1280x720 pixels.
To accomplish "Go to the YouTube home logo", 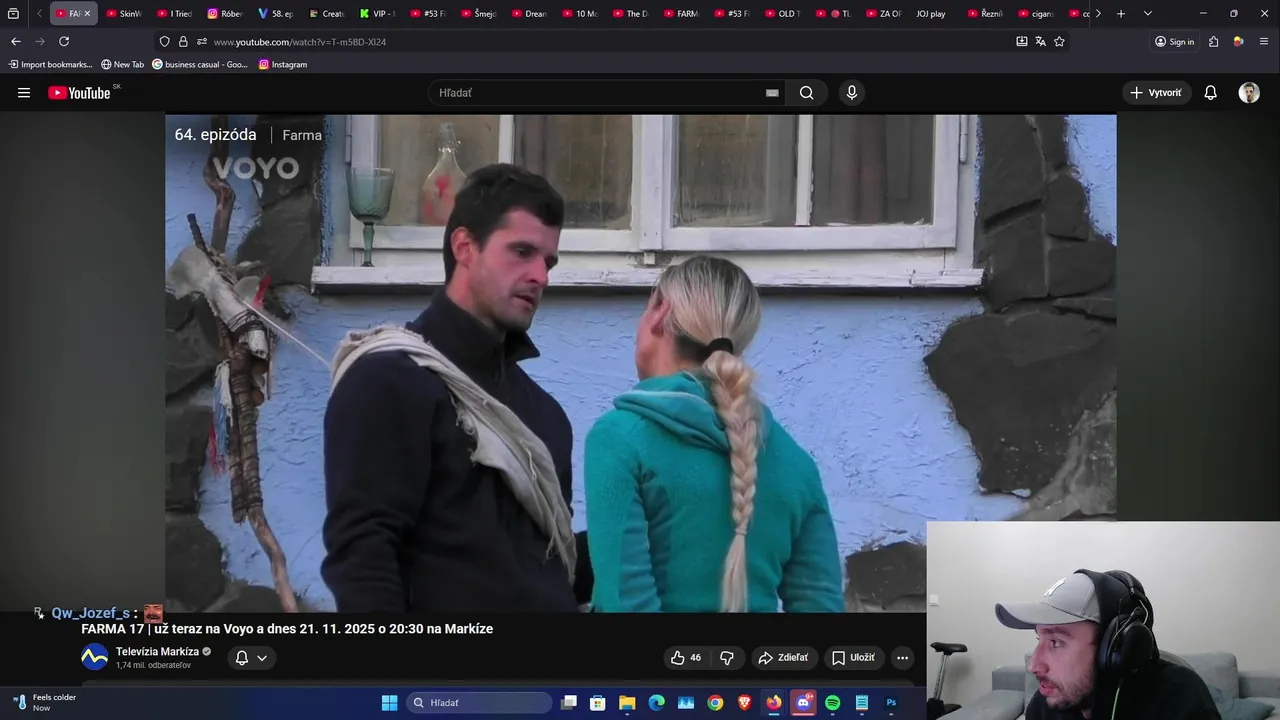I will (79, 93).
